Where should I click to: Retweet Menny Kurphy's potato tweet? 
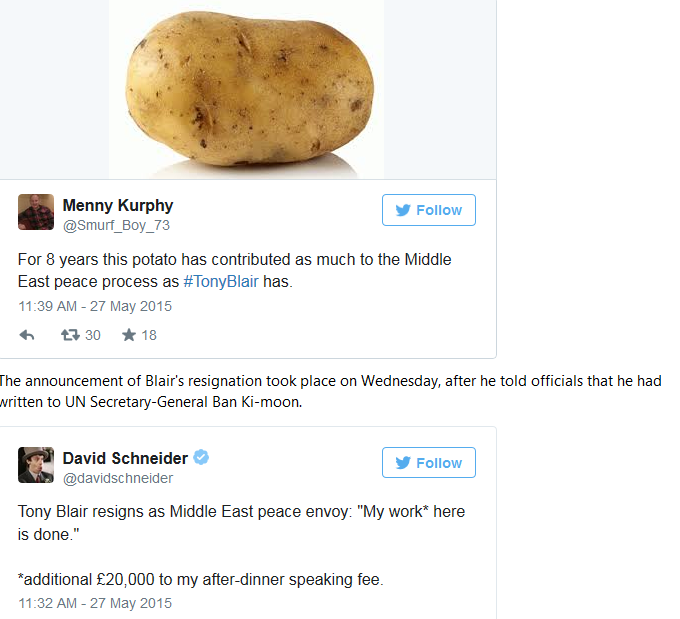coord(71,335)
